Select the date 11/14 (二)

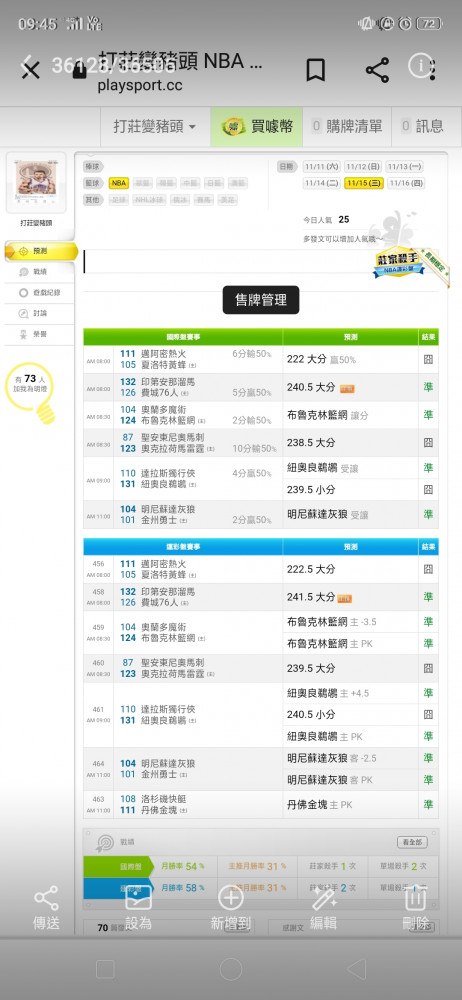pos(322,183)
